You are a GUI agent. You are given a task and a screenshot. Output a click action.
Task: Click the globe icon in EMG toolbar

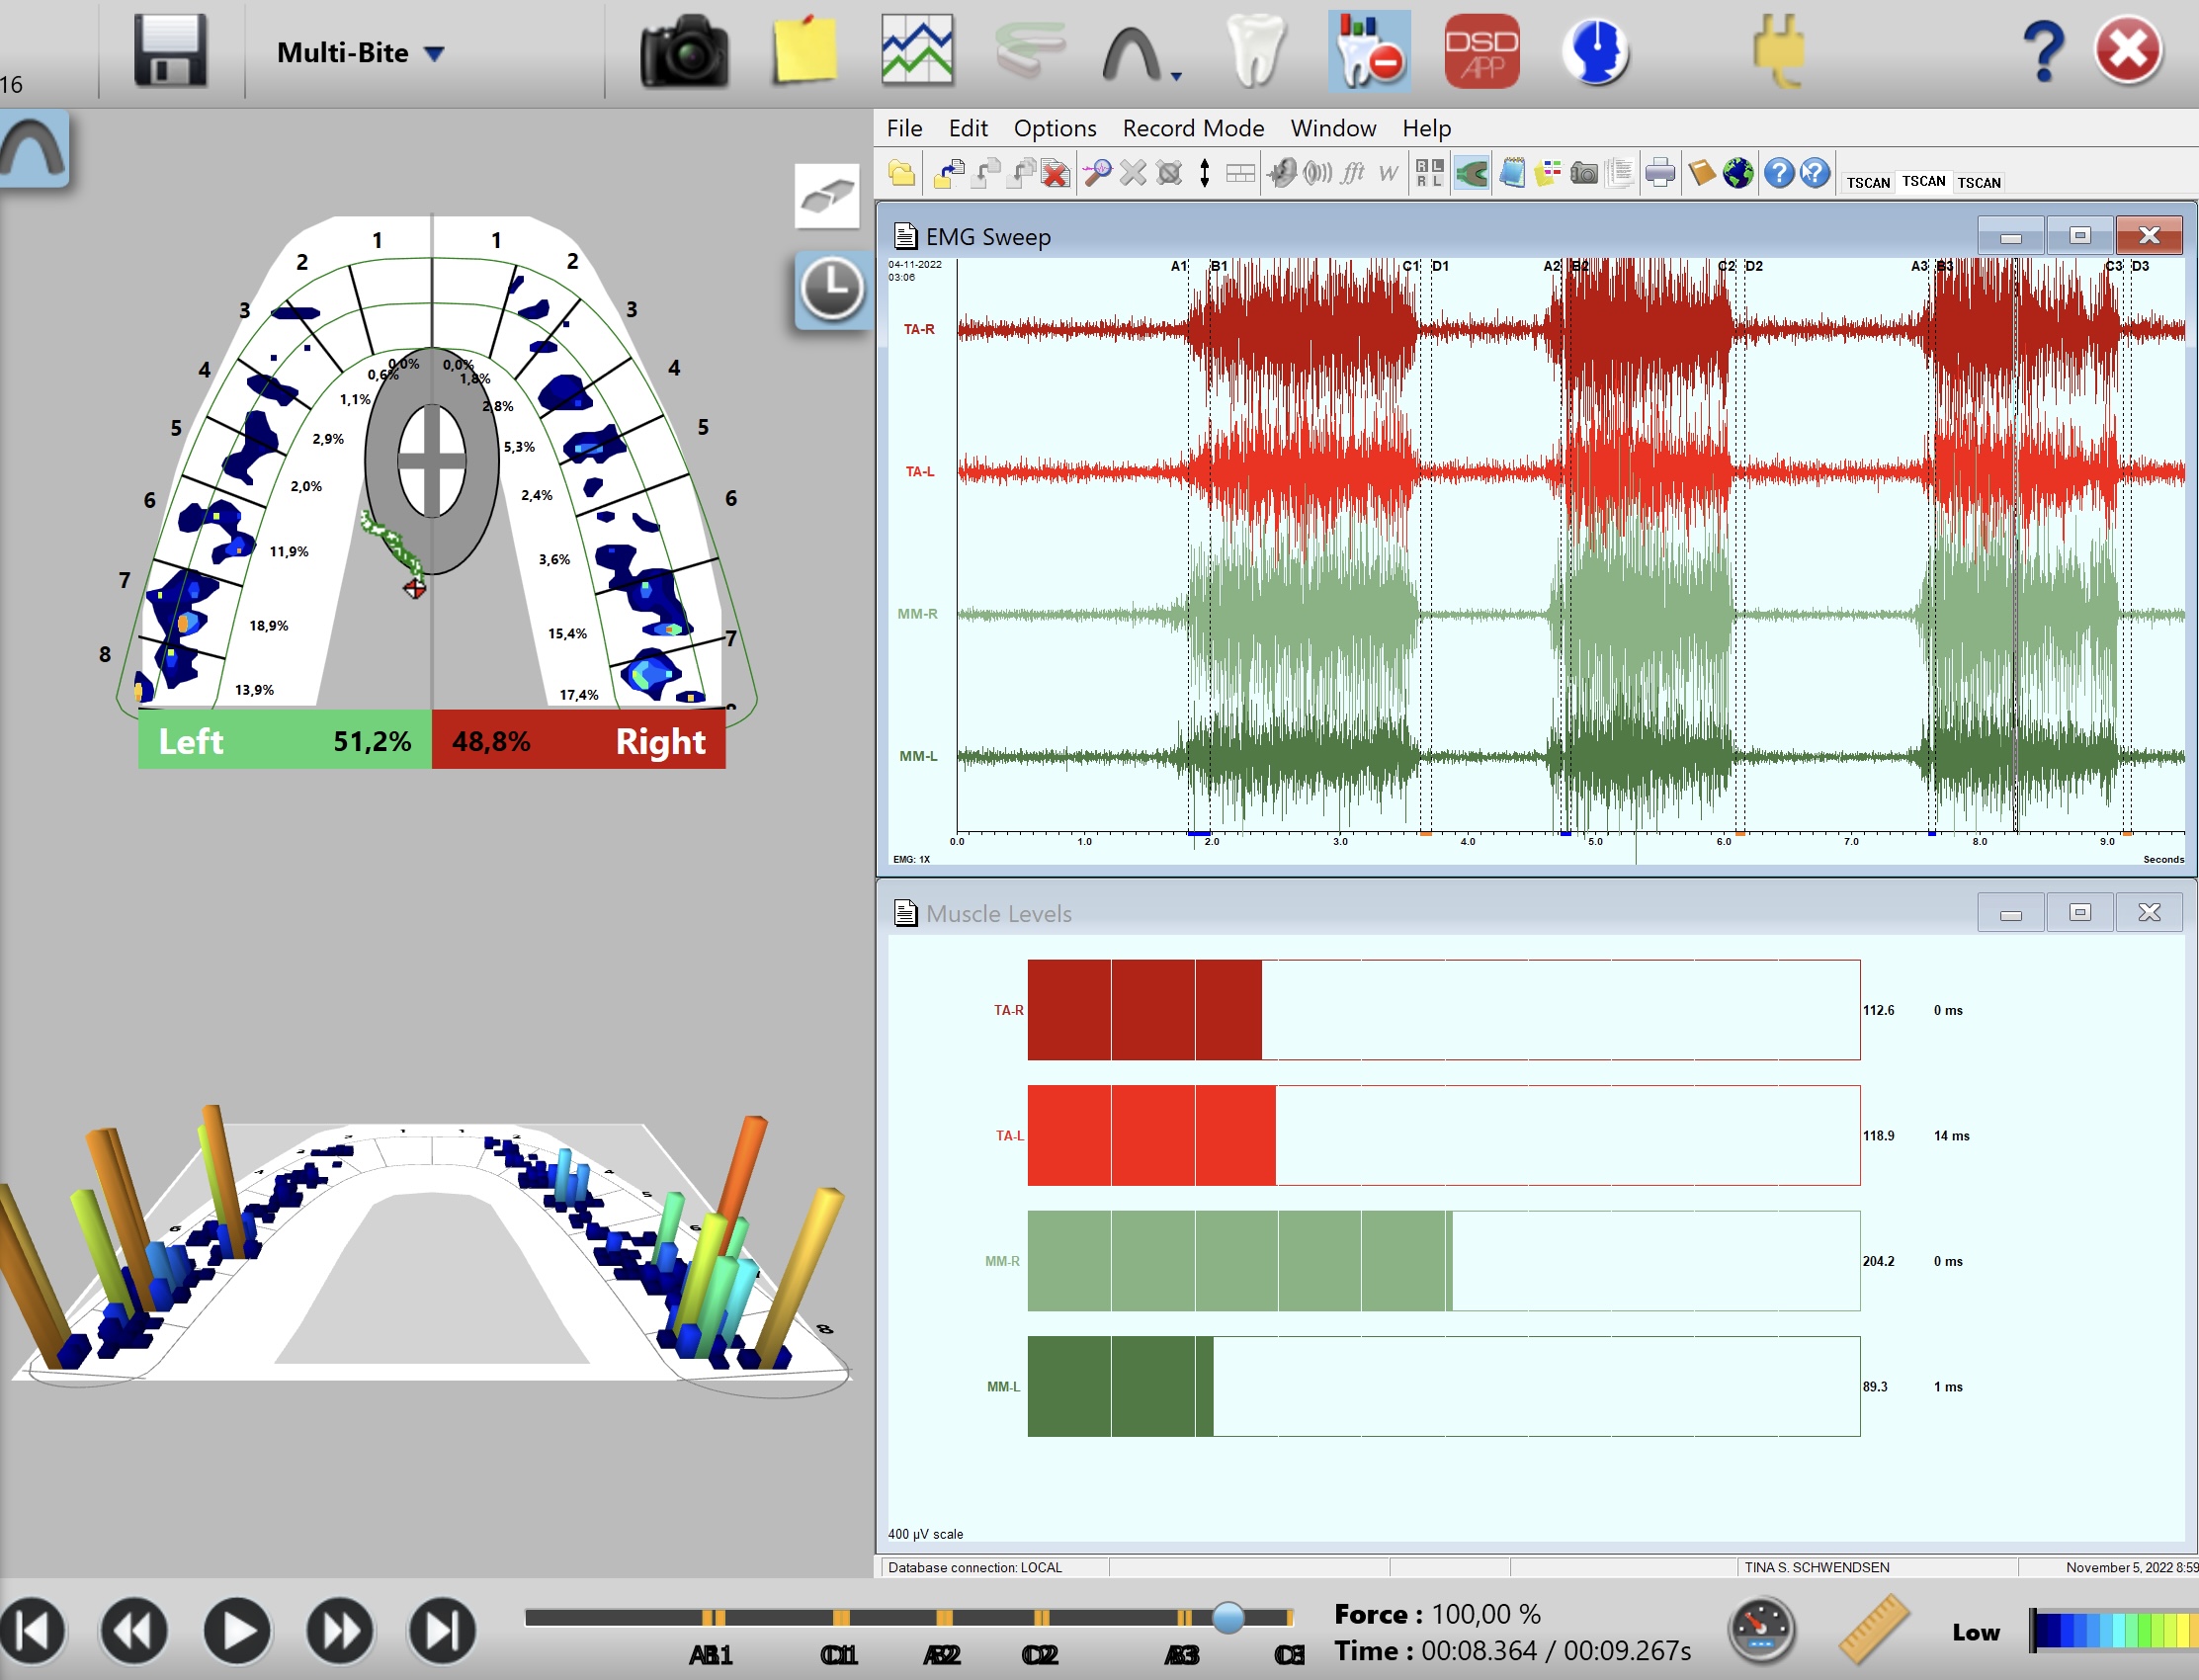point(1738,173)
